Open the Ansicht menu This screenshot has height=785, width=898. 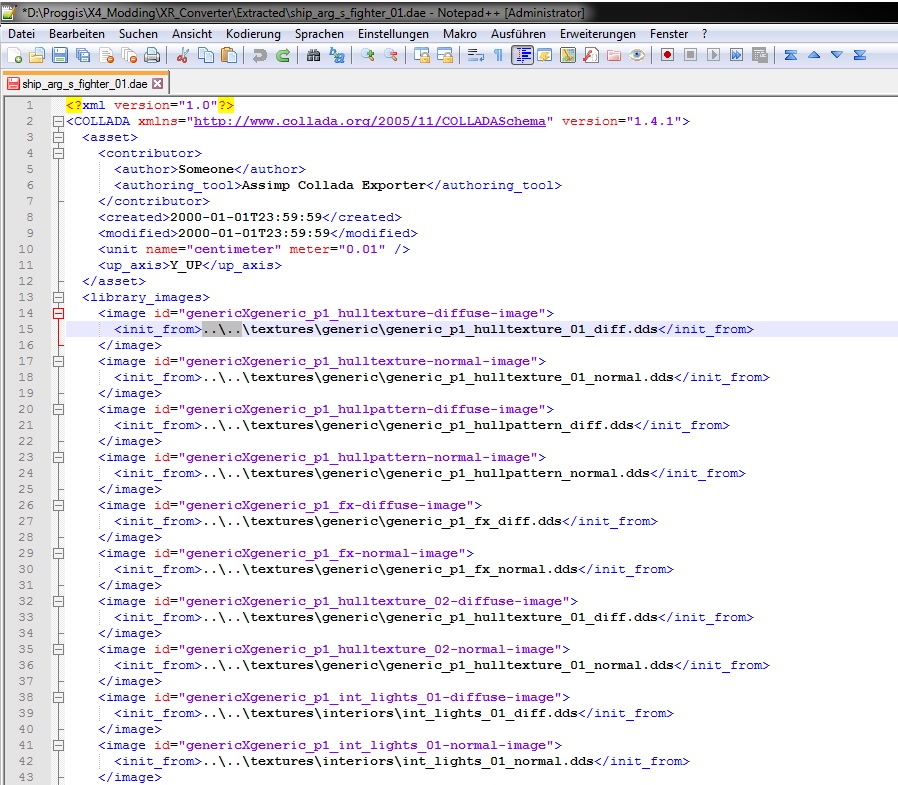[192, 34]
